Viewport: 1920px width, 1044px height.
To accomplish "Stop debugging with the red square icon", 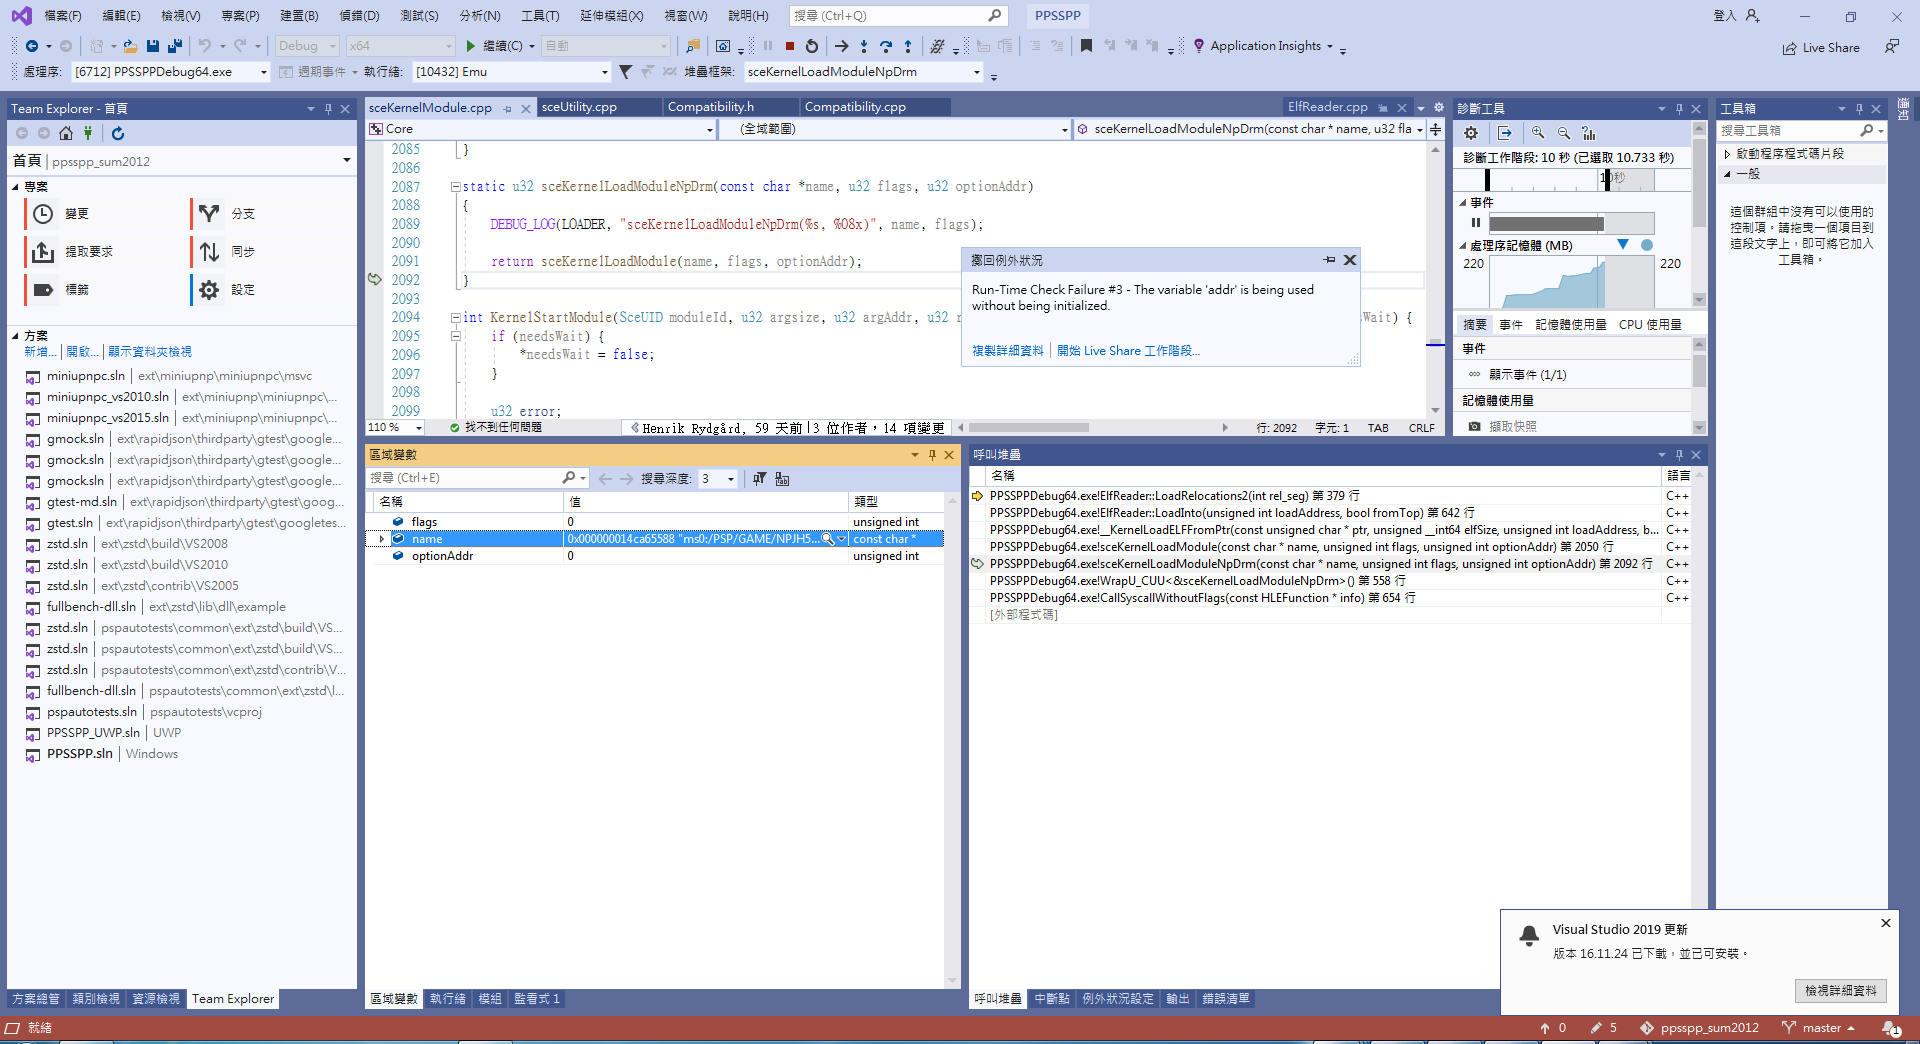I will (x=790, y=46).
